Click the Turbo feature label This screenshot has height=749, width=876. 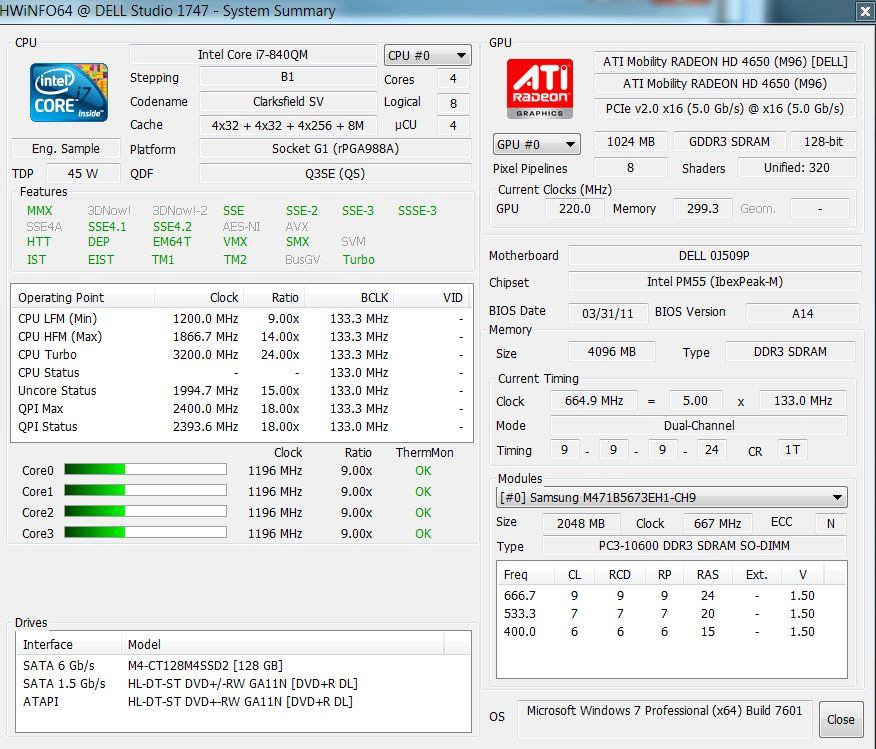(359, 259)
